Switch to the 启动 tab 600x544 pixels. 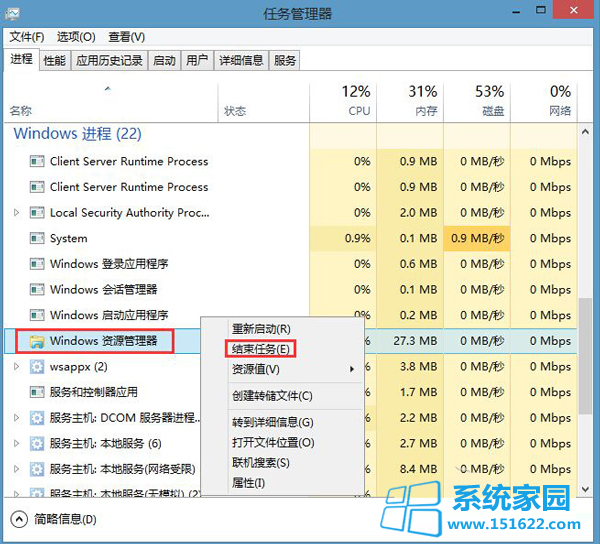(165, 60)
